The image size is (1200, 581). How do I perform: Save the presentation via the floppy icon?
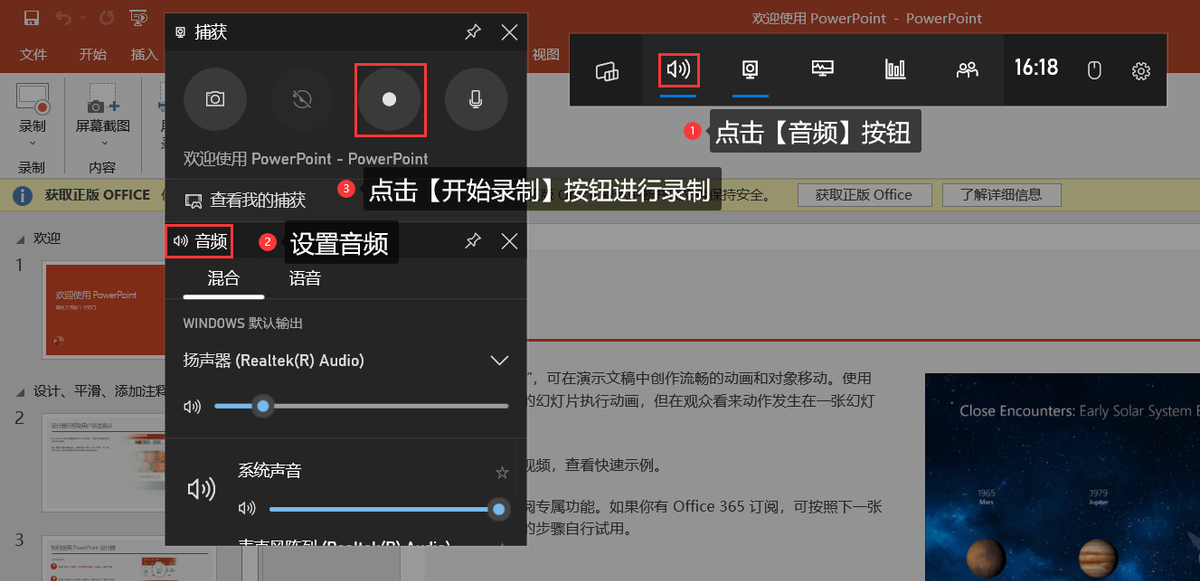[x=31, y=18]
